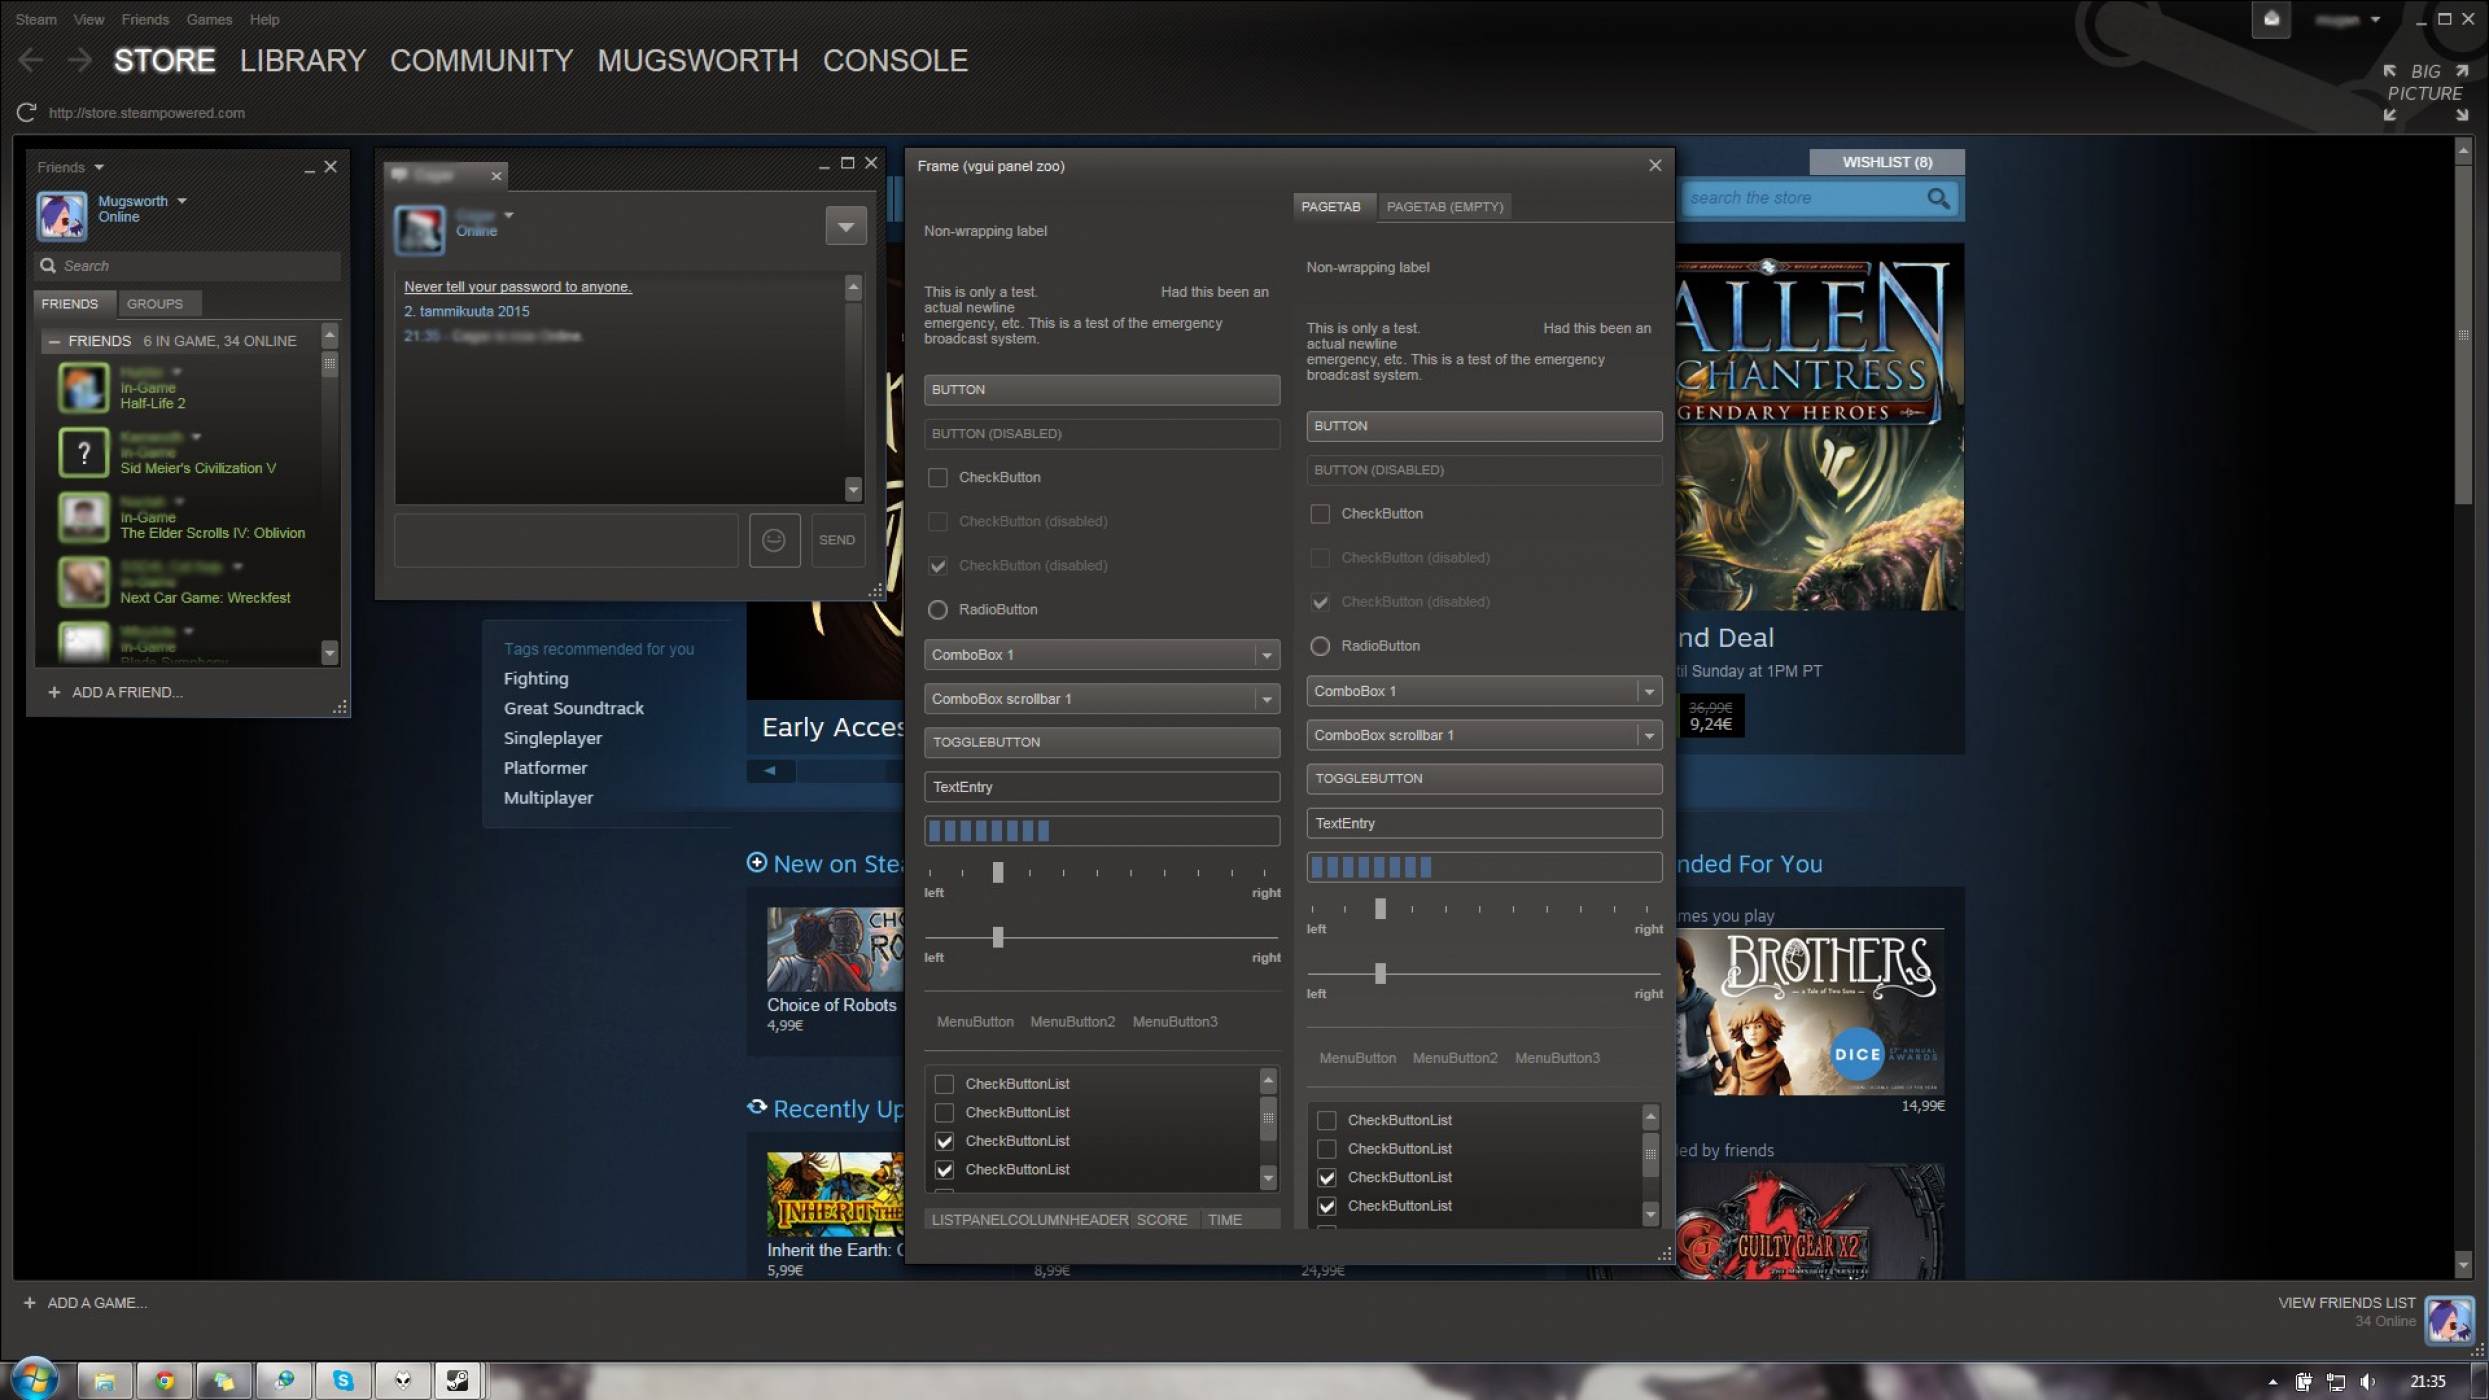
Task: Click the back navigation arrow
Action: [30, 60]
